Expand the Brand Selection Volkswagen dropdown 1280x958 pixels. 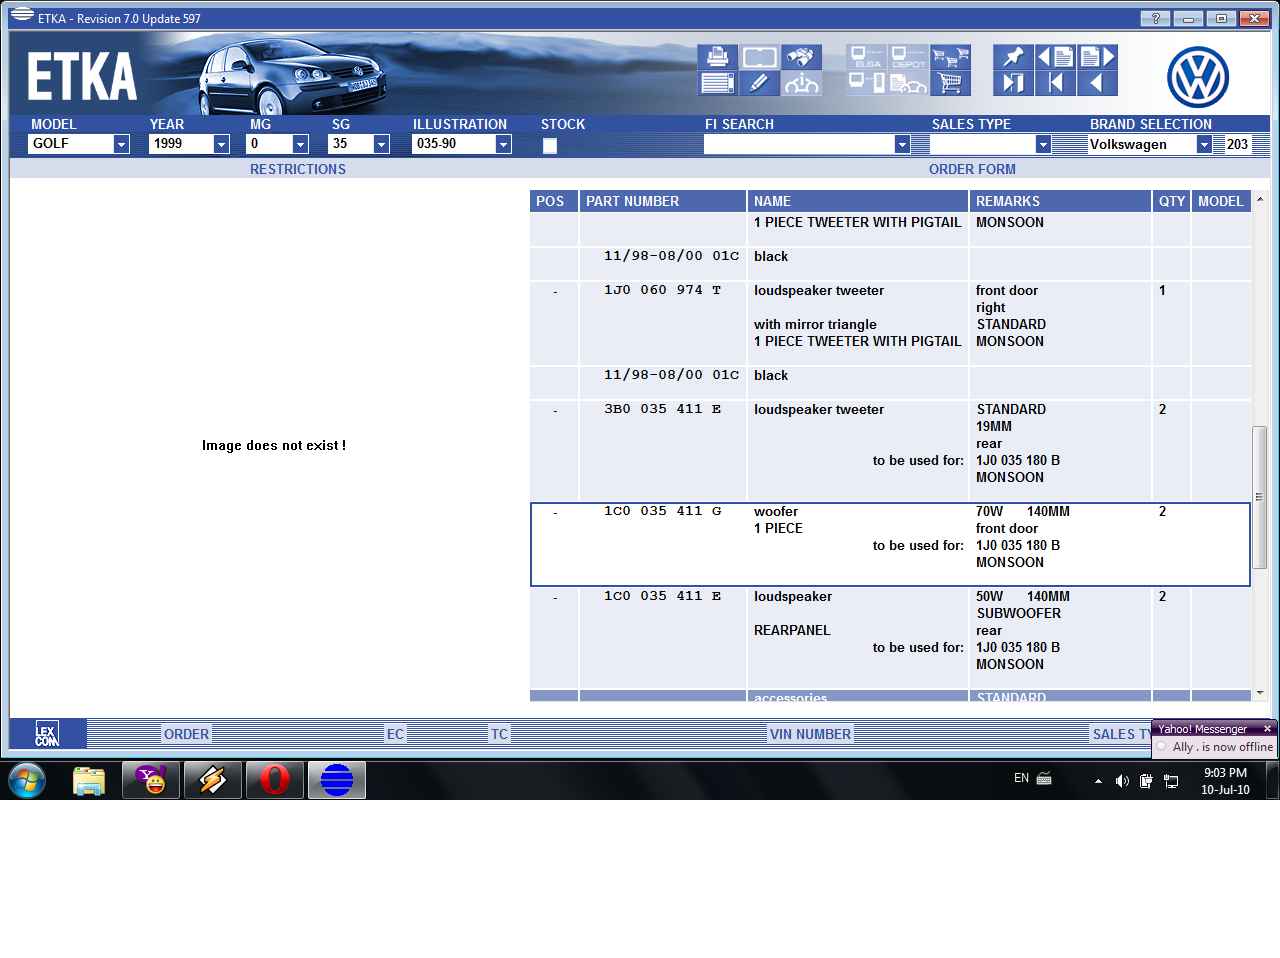(x=1204, y=144)
